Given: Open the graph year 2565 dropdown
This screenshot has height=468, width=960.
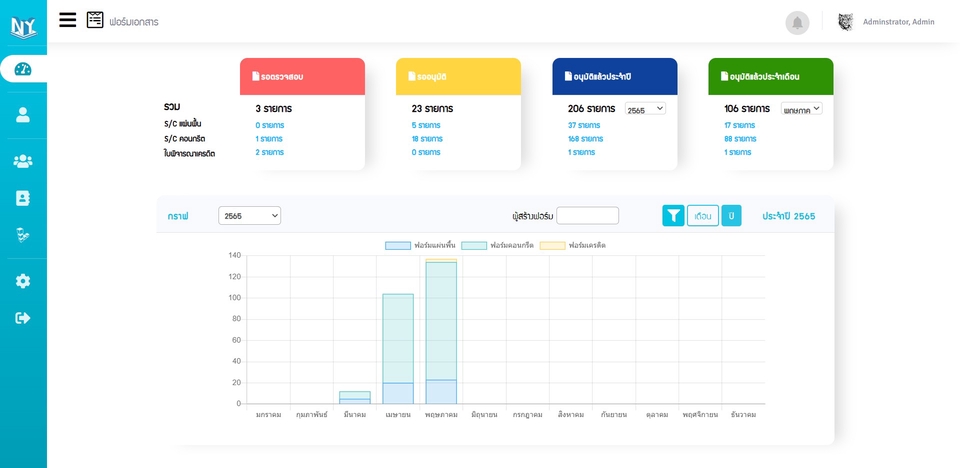Looking at the screenshot, I should [249, 216].
